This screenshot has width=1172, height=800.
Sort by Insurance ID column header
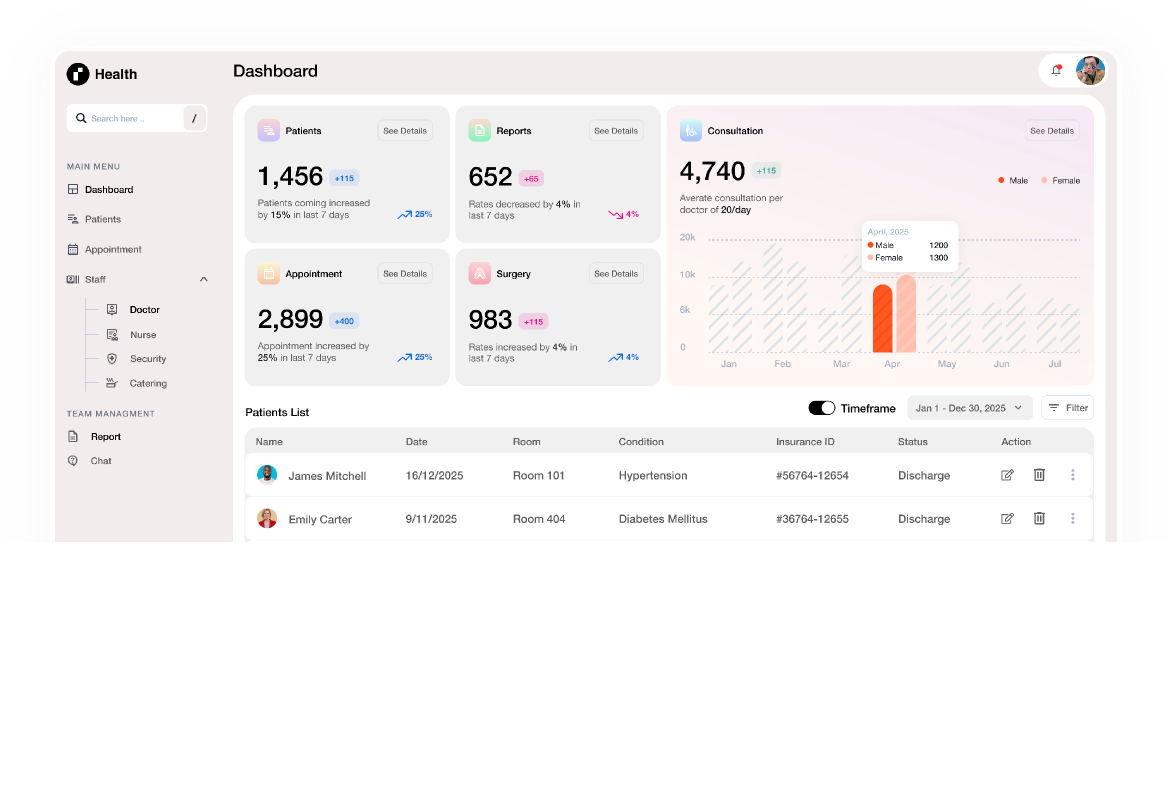[x=805, y=442]
